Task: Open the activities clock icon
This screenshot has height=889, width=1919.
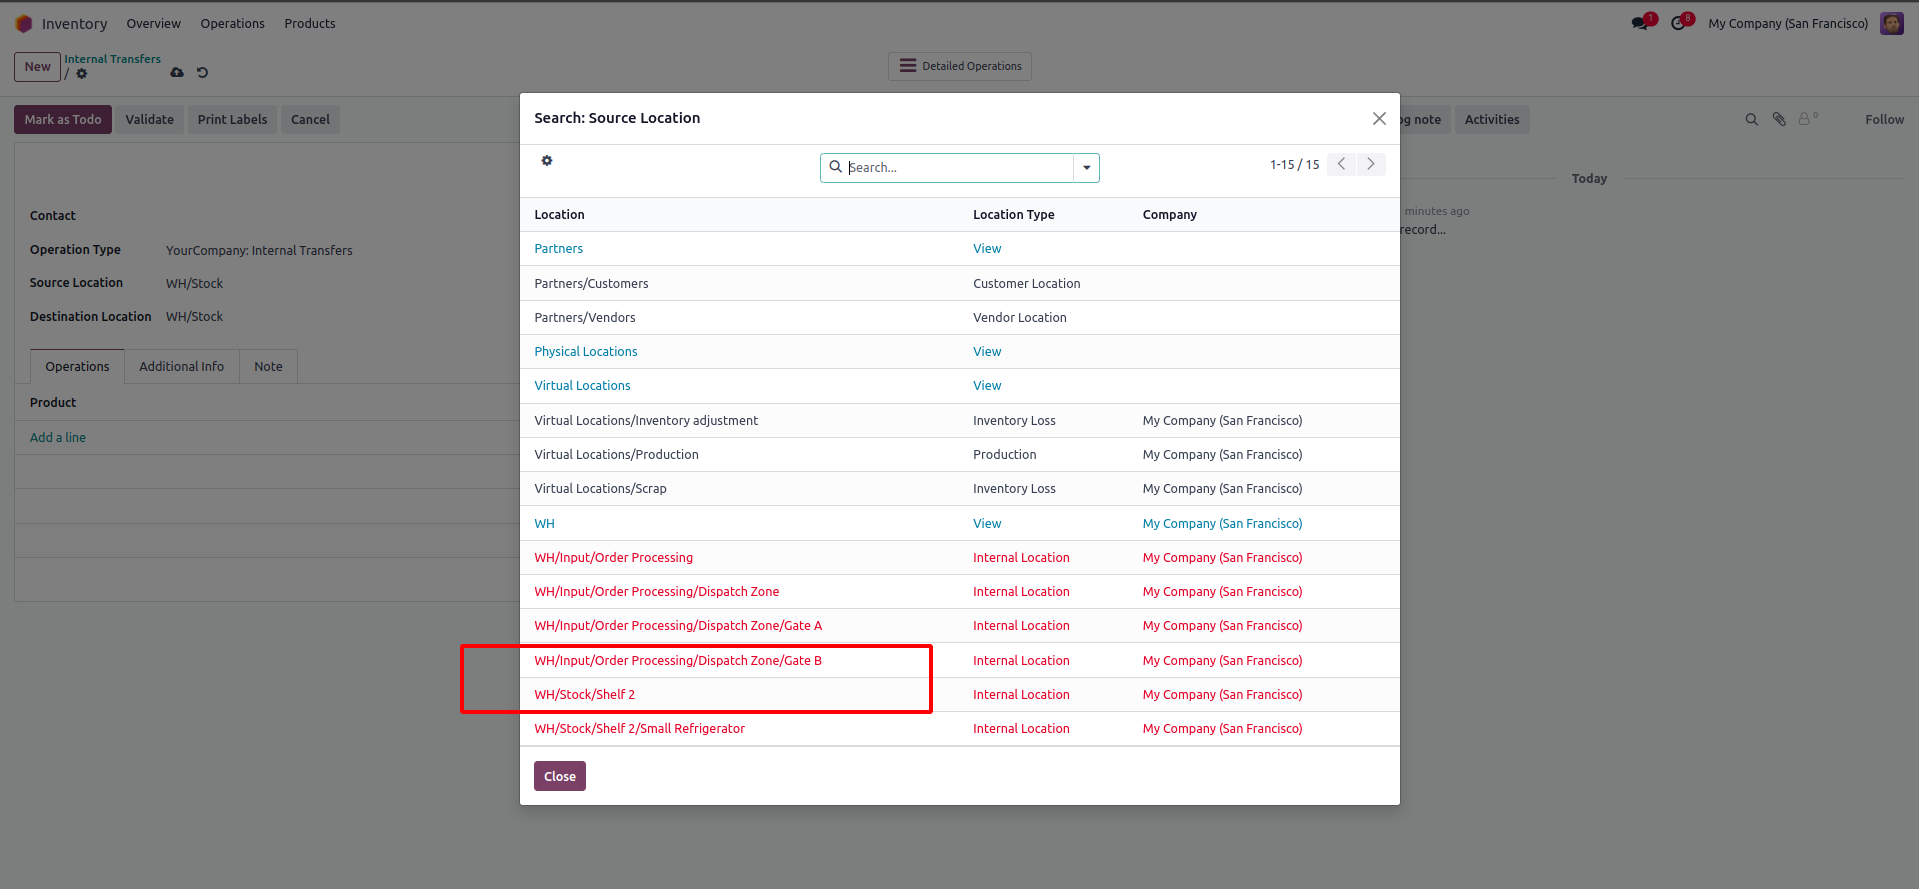Action: point(1679,23)
